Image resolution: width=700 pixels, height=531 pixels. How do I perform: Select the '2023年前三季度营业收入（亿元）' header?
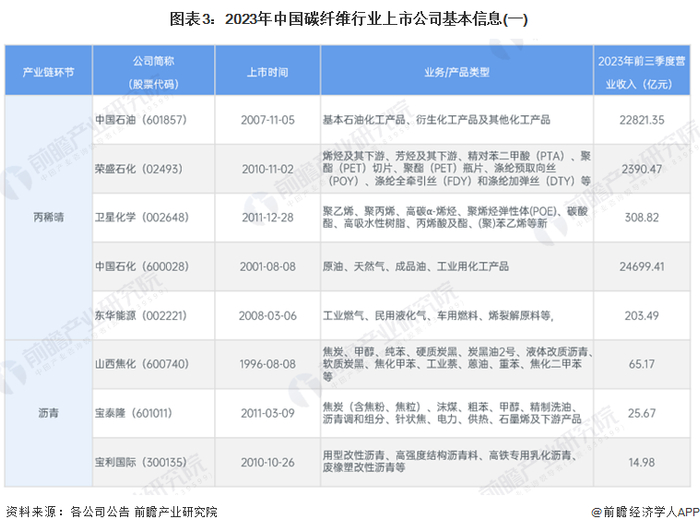pos(642,70)
